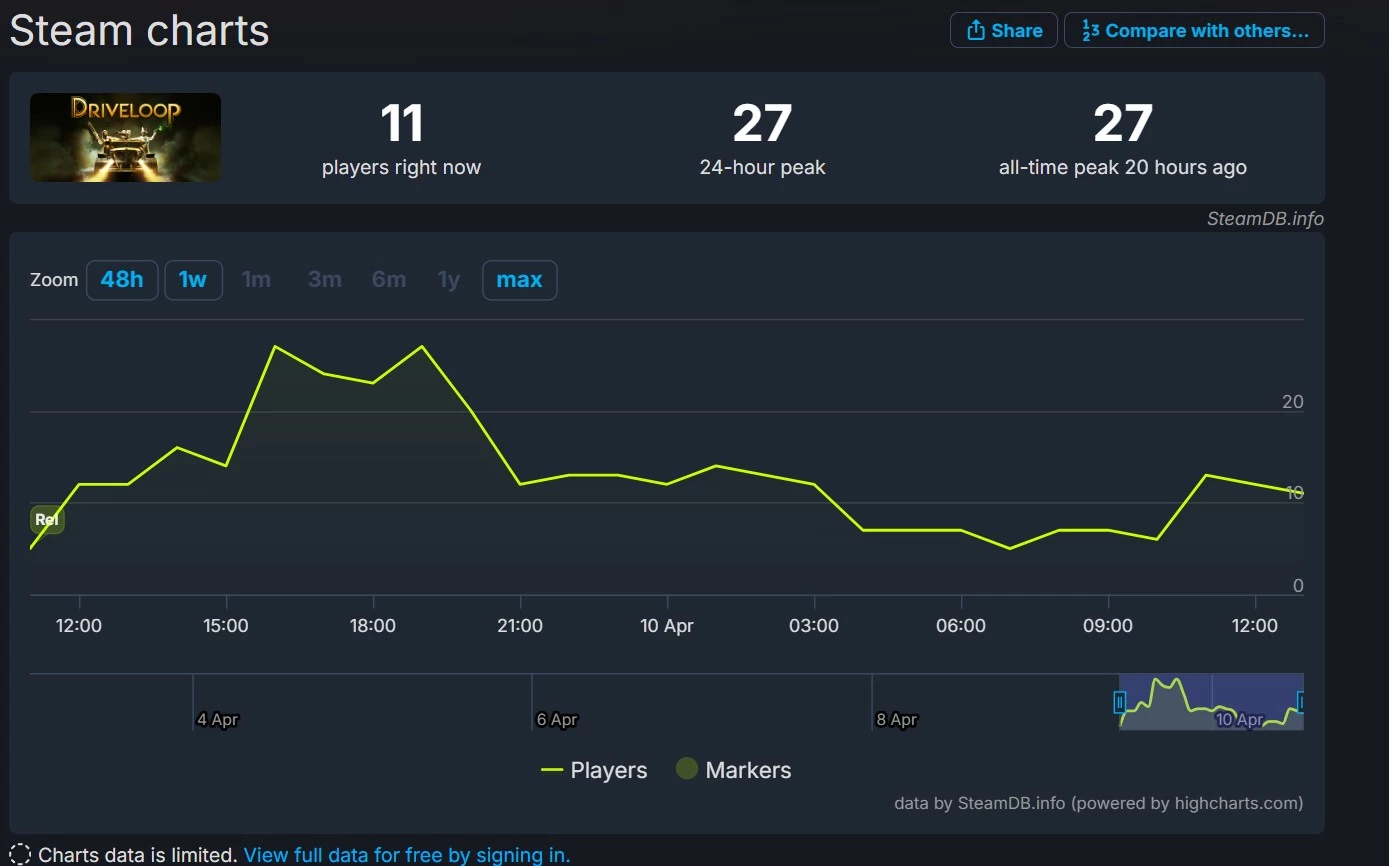This screenshot has height=866, width=1389.
Task: Click the View full data sign-in link
Action: point(407,855)
